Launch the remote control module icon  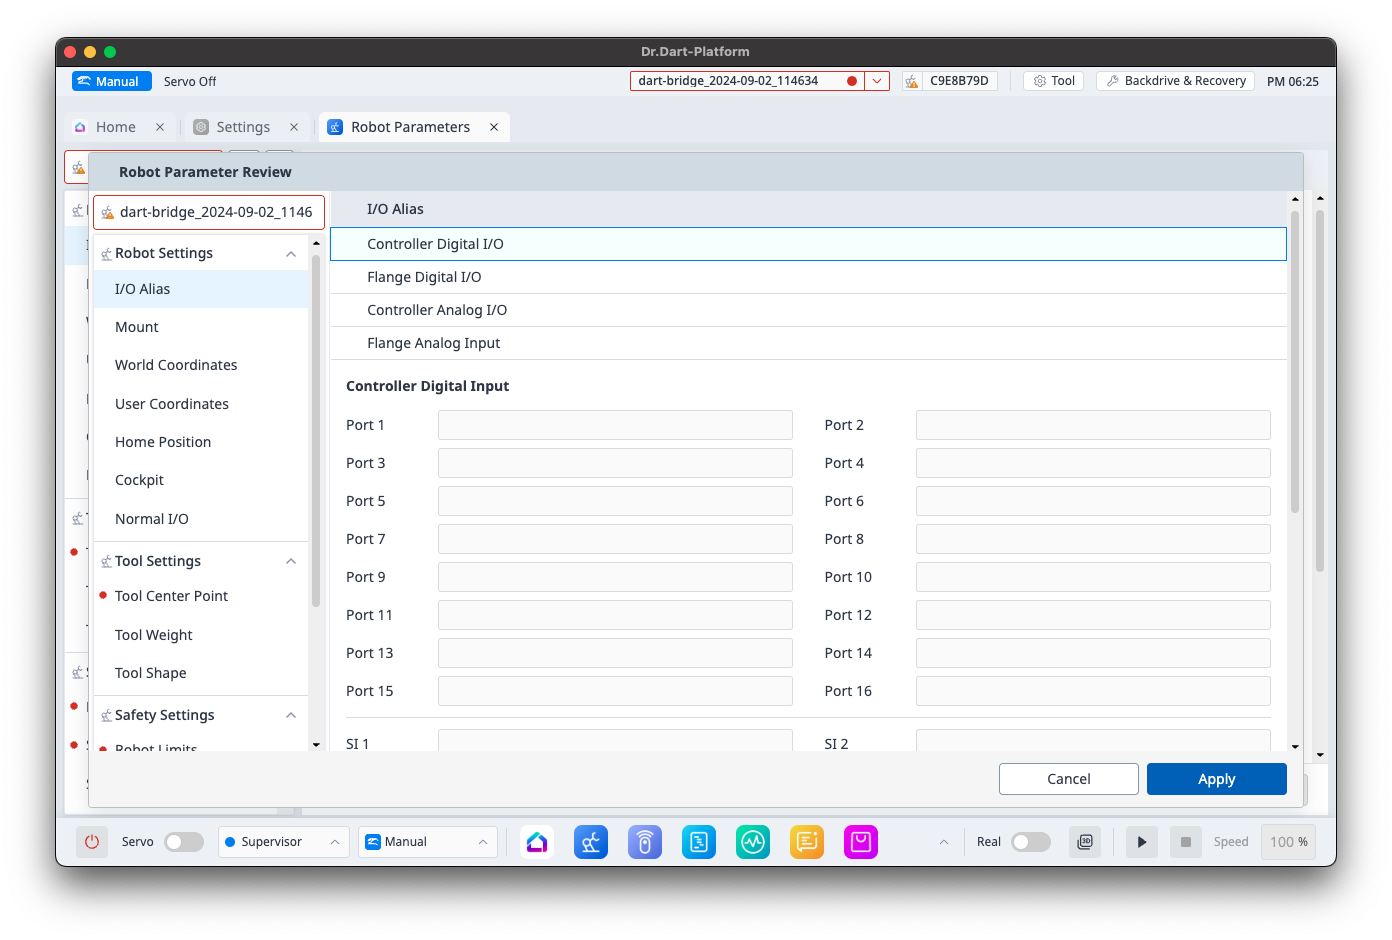coord(645,842)
